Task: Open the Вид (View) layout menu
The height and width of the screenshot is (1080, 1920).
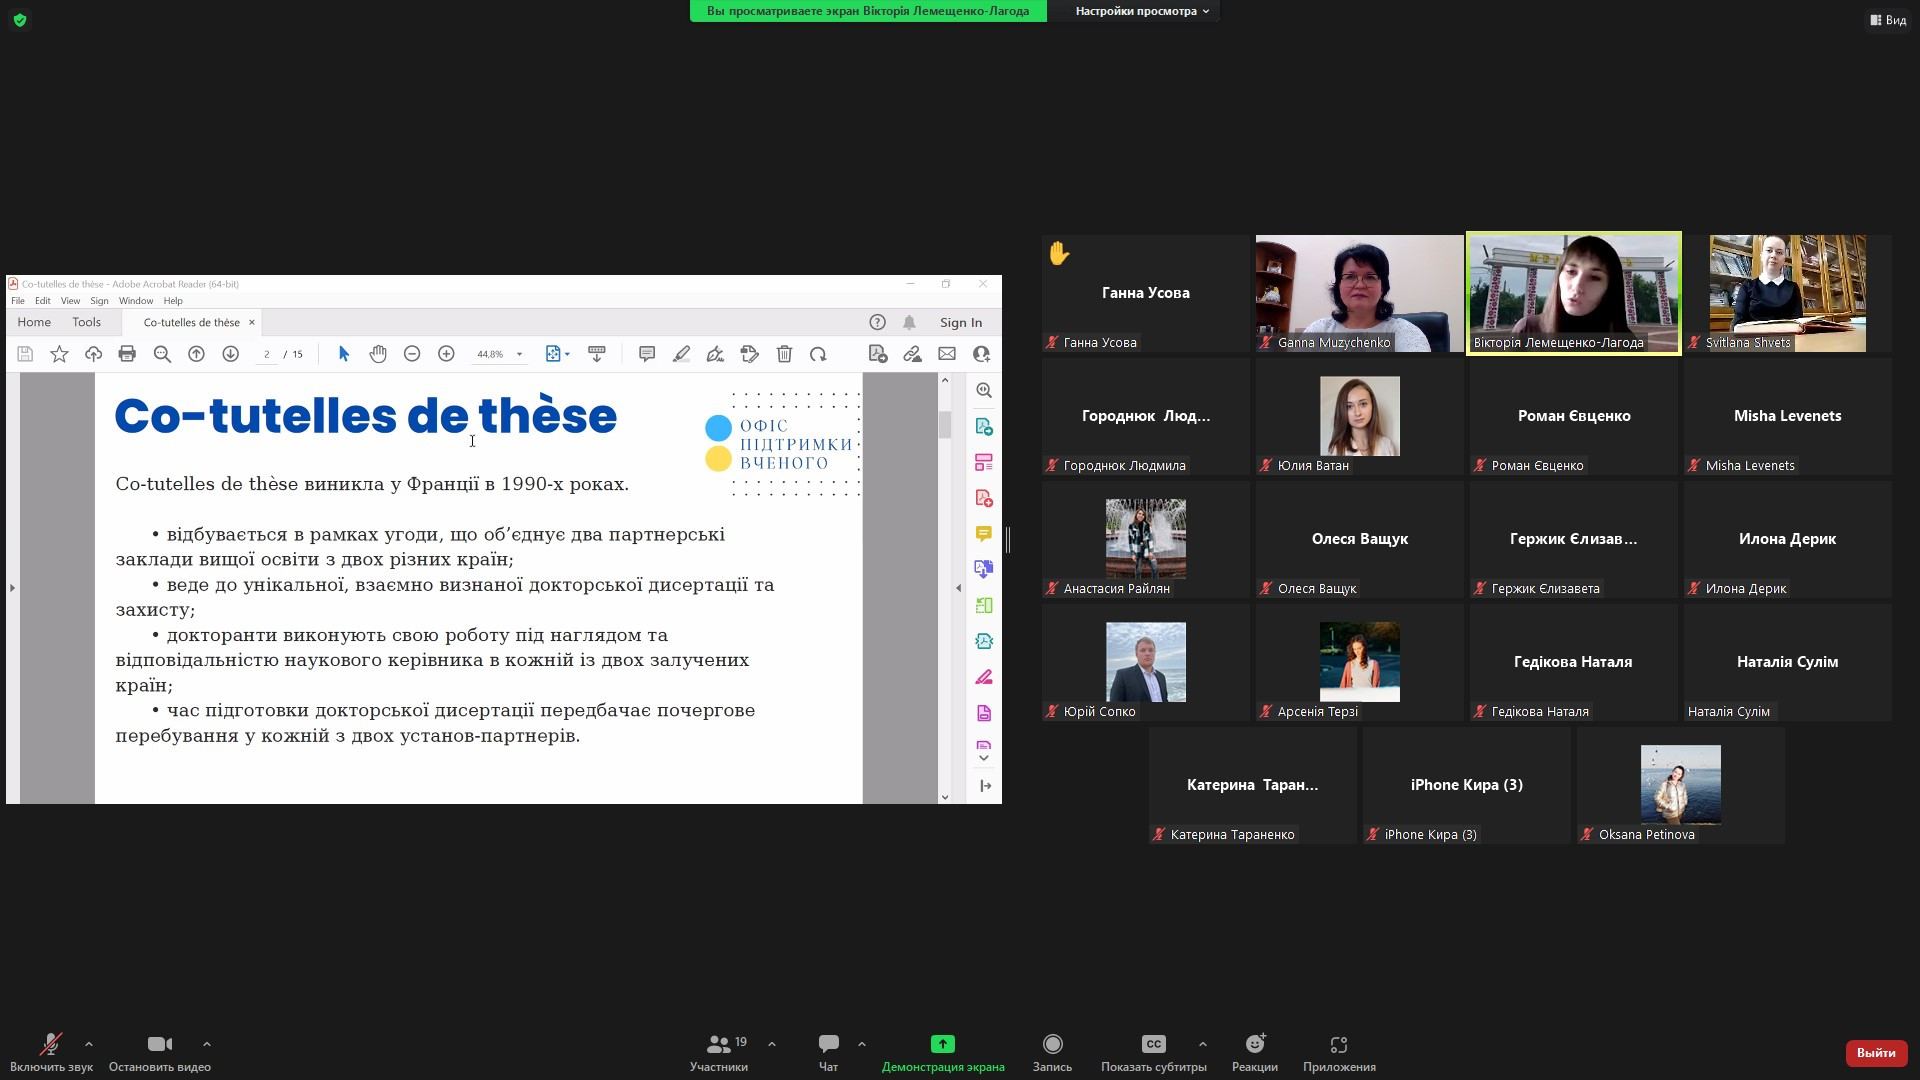Action: click(x=1888, y=20)
